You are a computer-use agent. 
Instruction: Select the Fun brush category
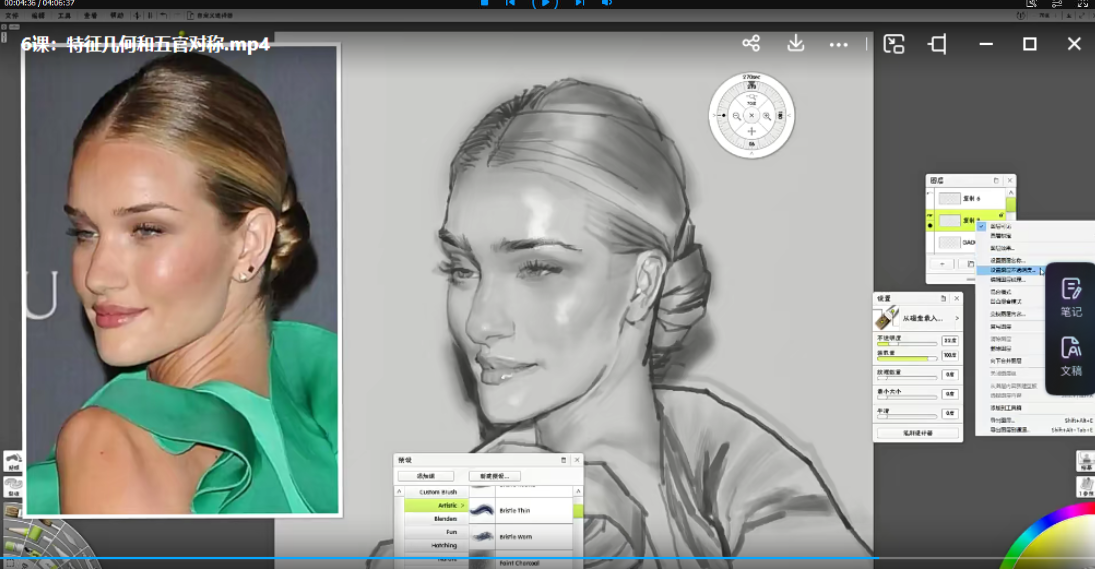(436, 532)
